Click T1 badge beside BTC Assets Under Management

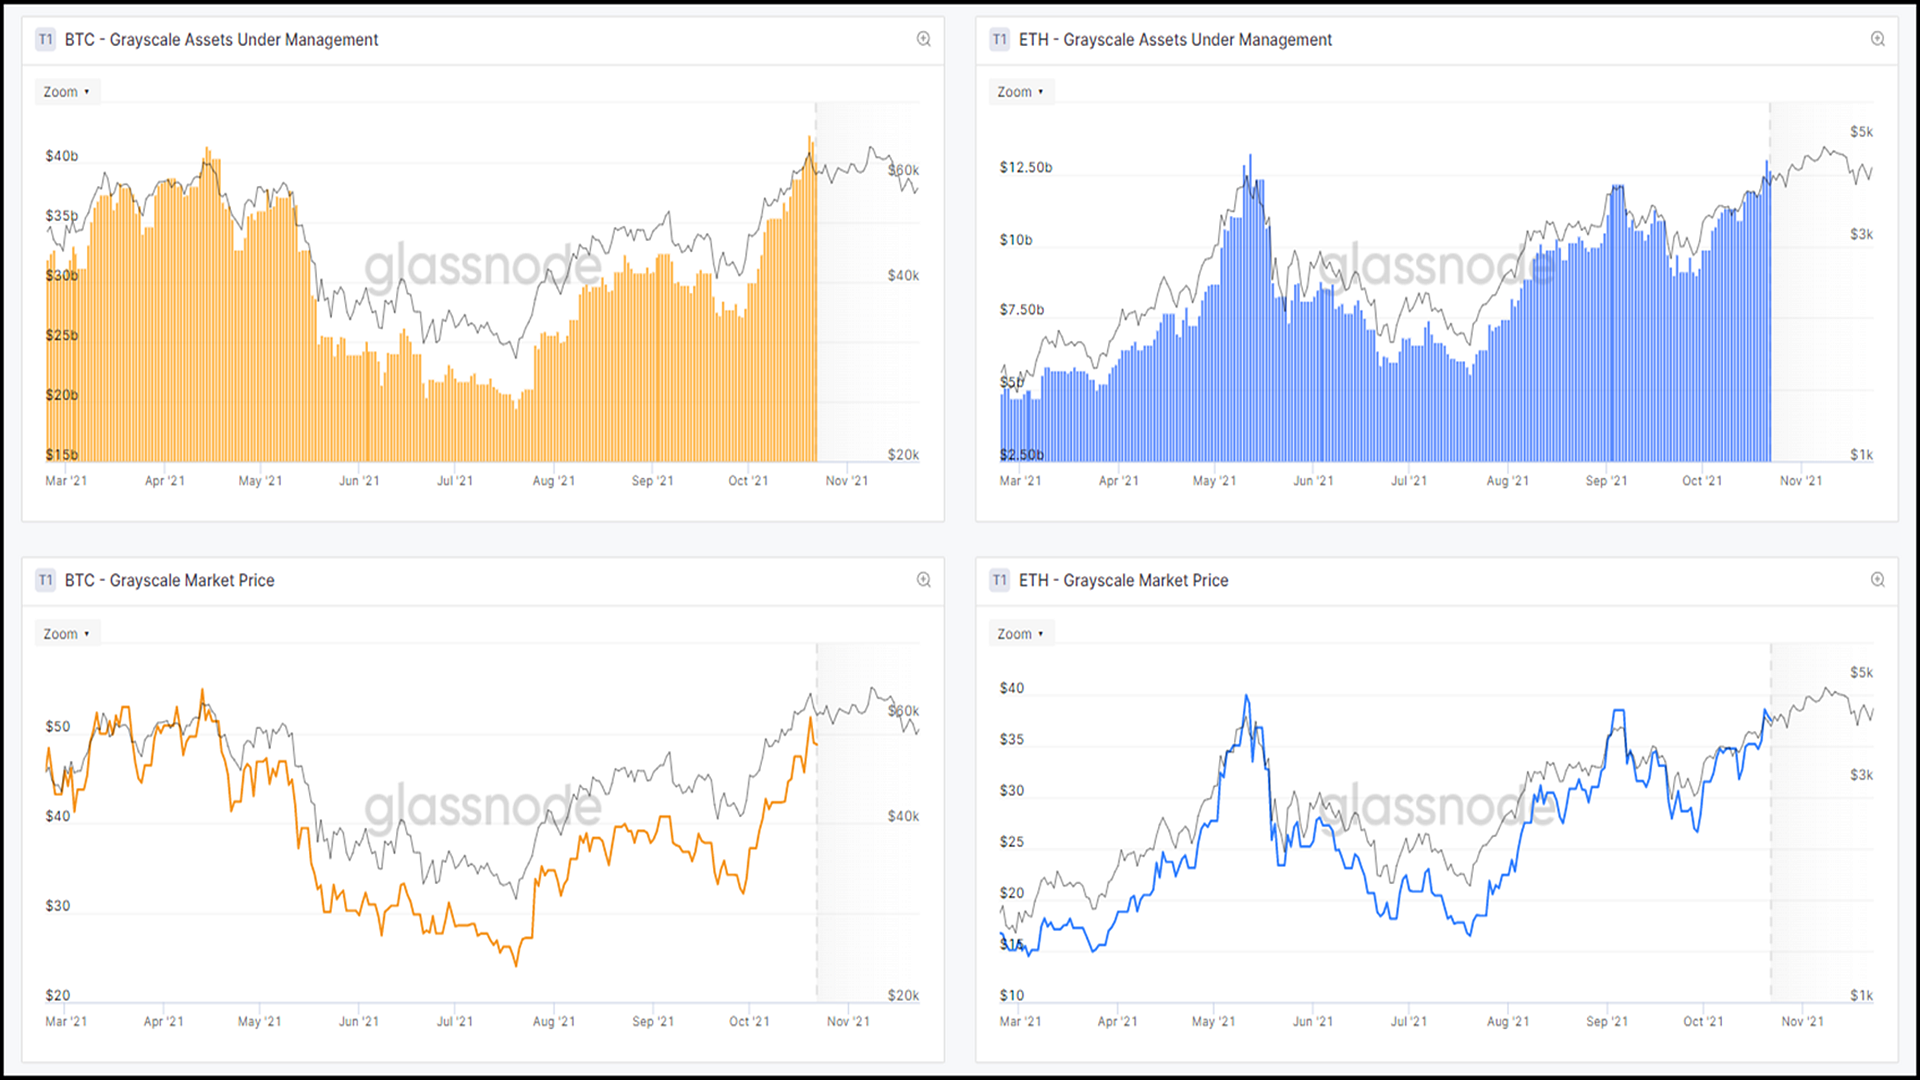click(x=45, y=39)
